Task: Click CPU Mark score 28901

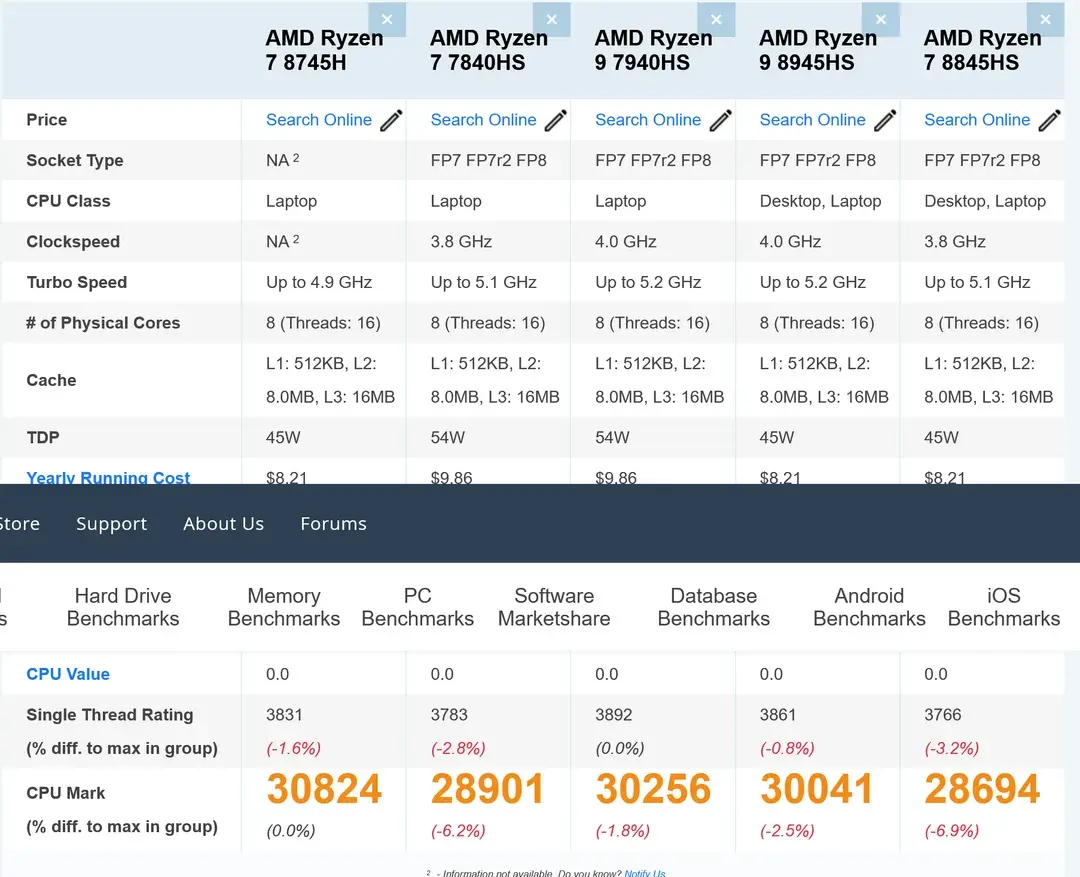Action: point(487,789)
